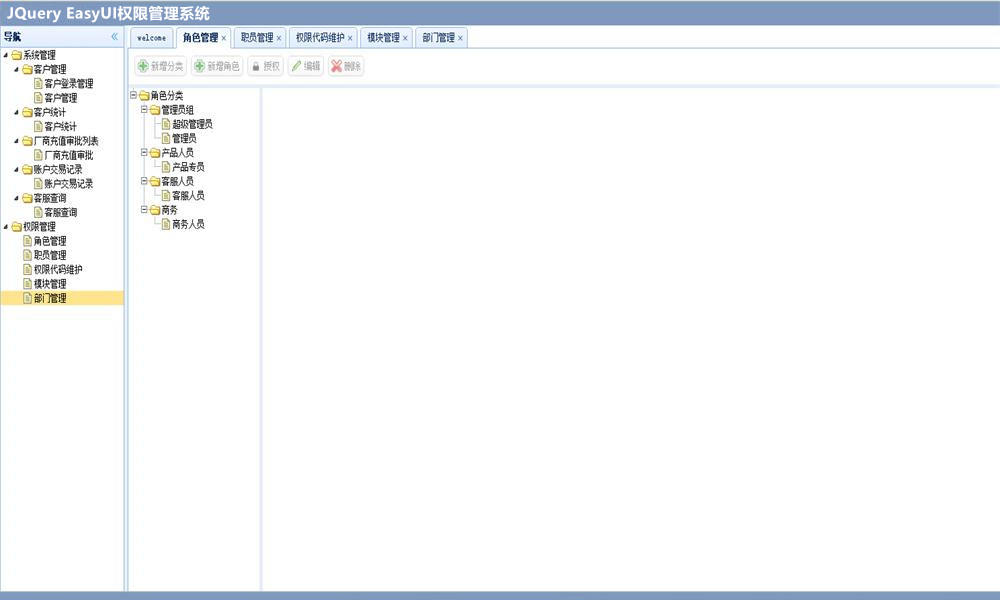
Task: Select the highlighted 部门管理 navigation item
Action: click(x=62, y=298)
